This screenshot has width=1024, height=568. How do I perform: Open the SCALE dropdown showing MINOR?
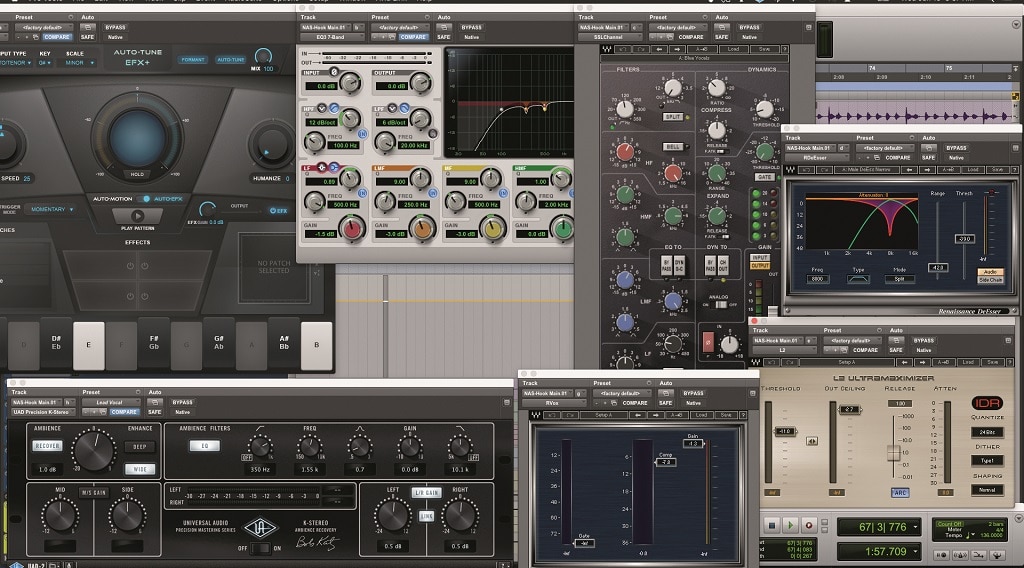pos(80,63)
